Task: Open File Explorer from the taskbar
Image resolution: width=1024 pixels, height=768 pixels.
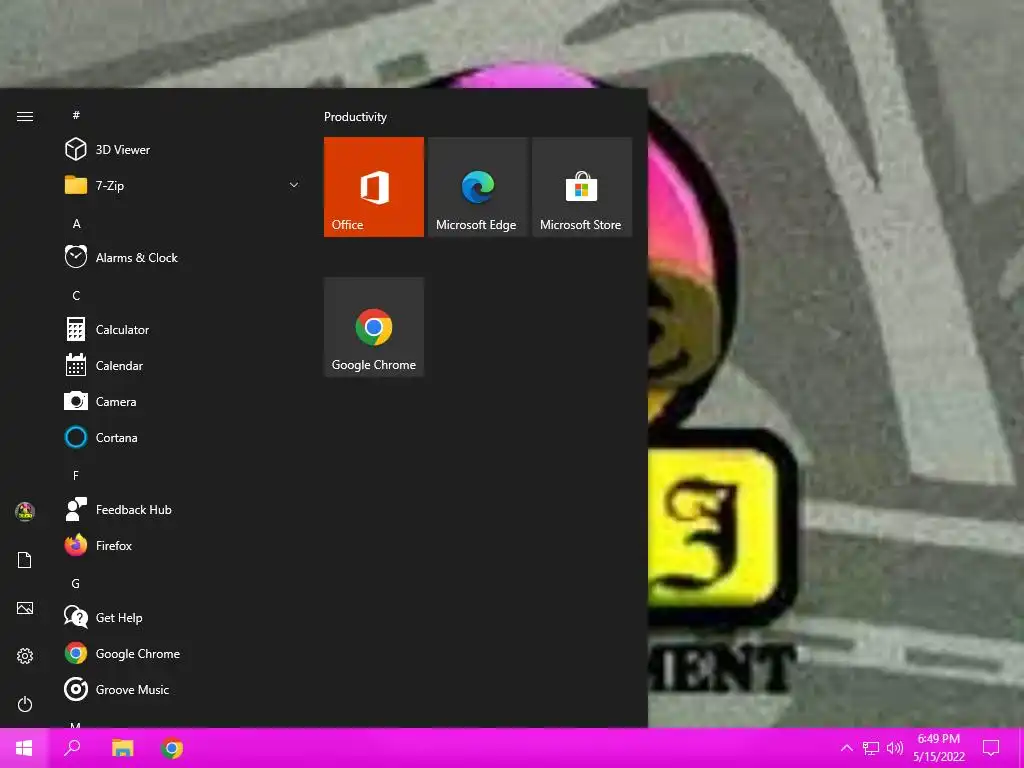Action: click(x=122, y=748)
